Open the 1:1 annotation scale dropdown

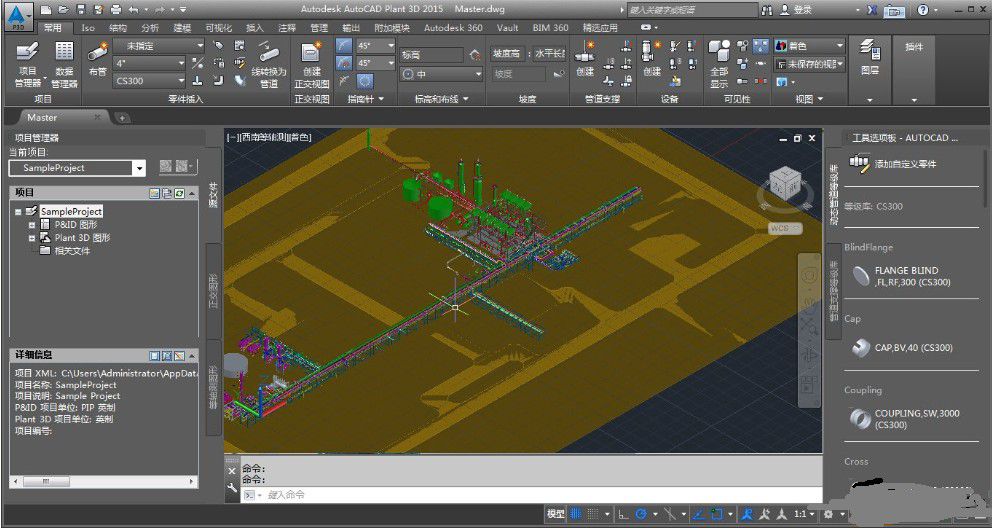pyautogui.click(x=803, y=514)
